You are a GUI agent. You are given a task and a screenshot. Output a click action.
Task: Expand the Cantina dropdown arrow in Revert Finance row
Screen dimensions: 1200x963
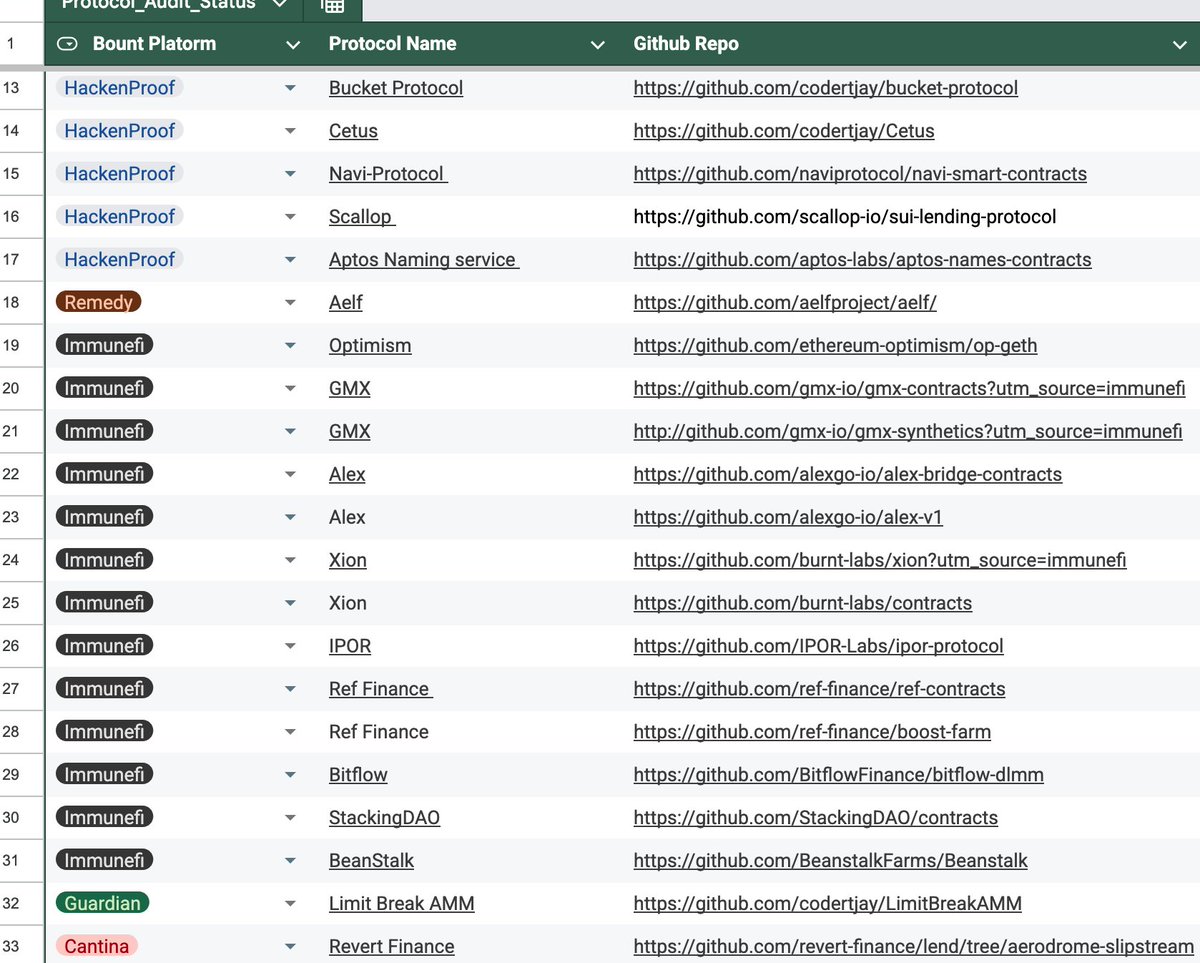point(290,948)
